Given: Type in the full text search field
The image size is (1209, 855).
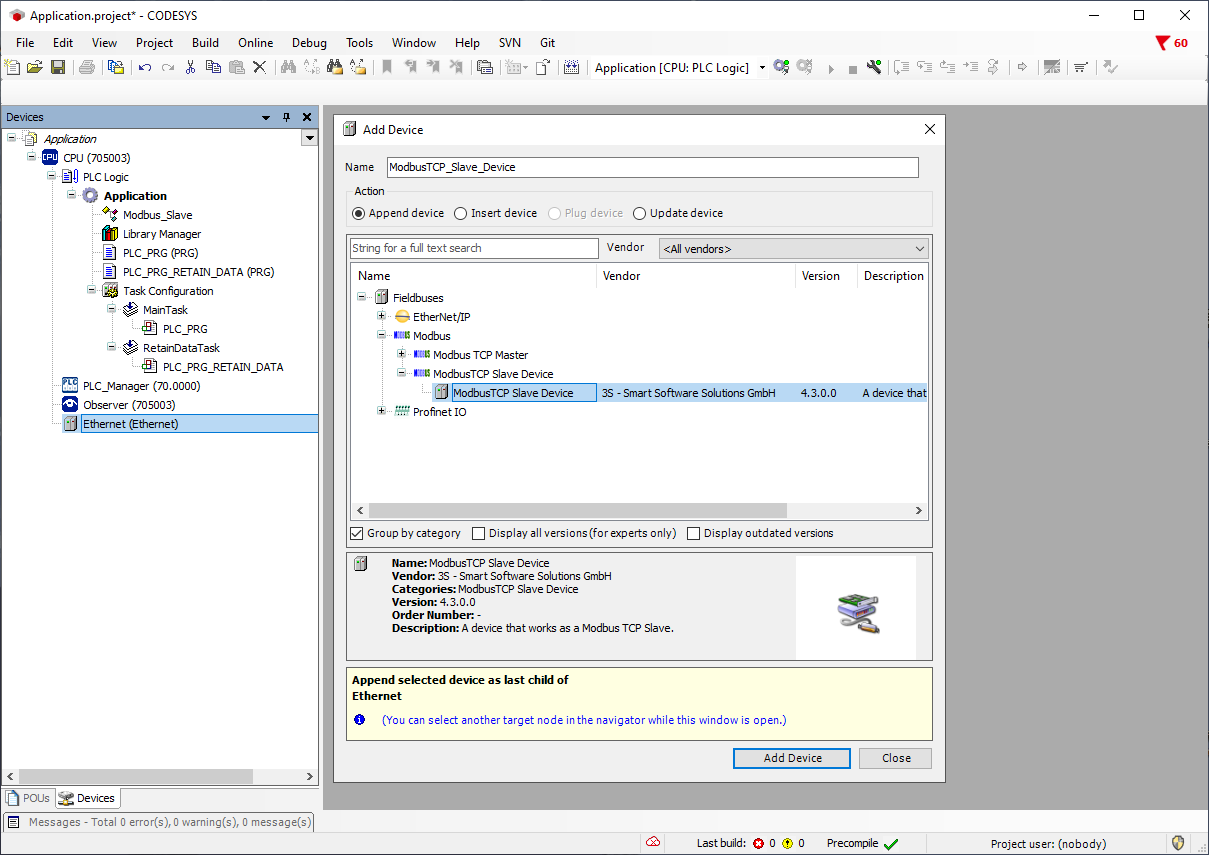Looking at the screenshot, I should 473,247.
